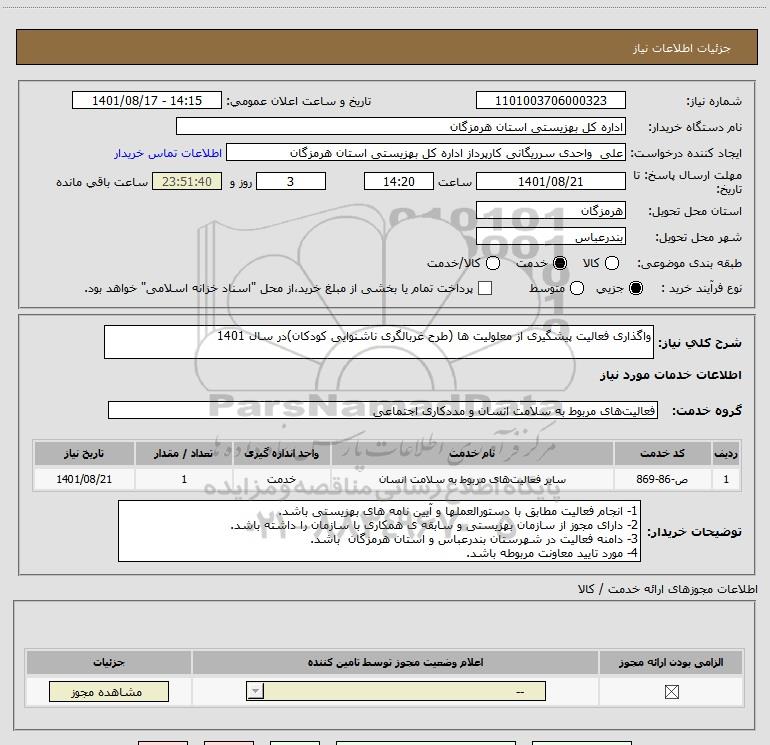Click general need description text box
The width and height of the screenshot is (770, 745).
(x=379, y=342)
